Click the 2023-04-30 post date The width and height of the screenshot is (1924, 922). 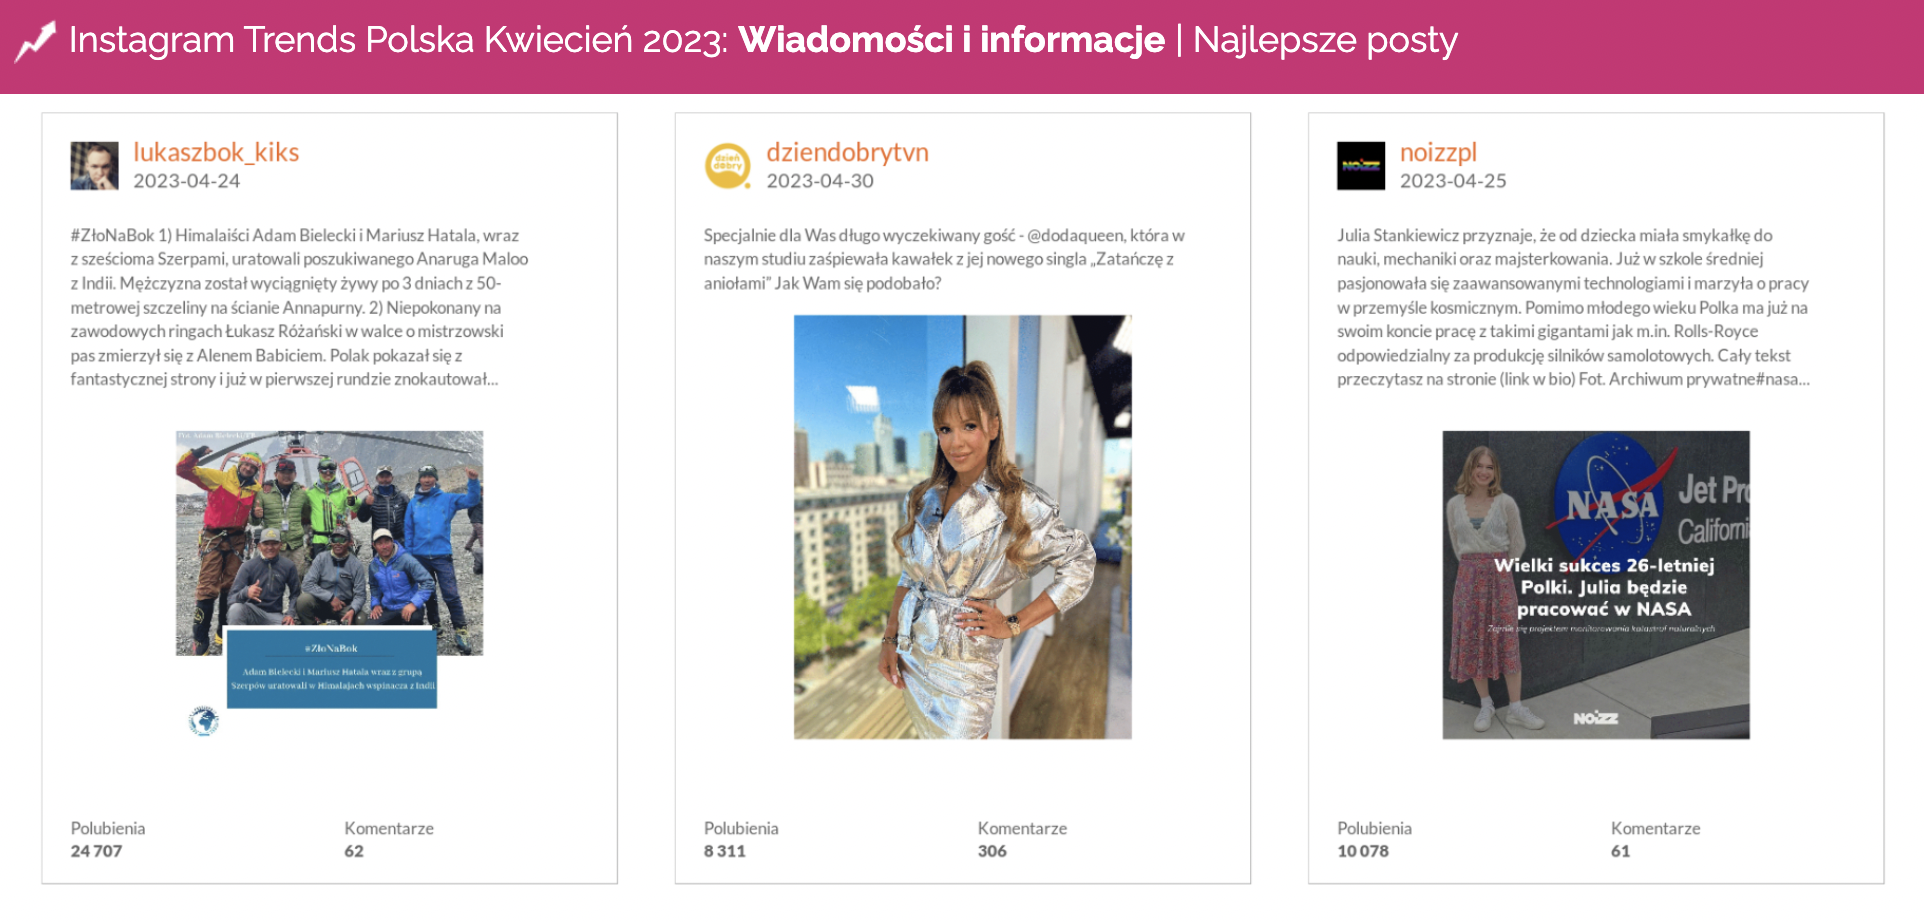tap(820, 181)
